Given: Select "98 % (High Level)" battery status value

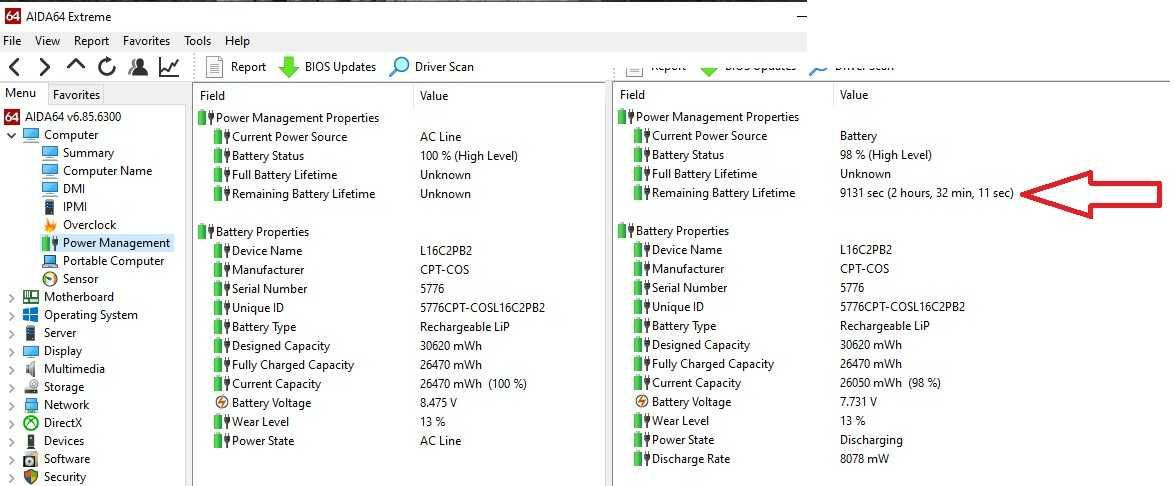Looking at the screenshot, I should 886,155.
